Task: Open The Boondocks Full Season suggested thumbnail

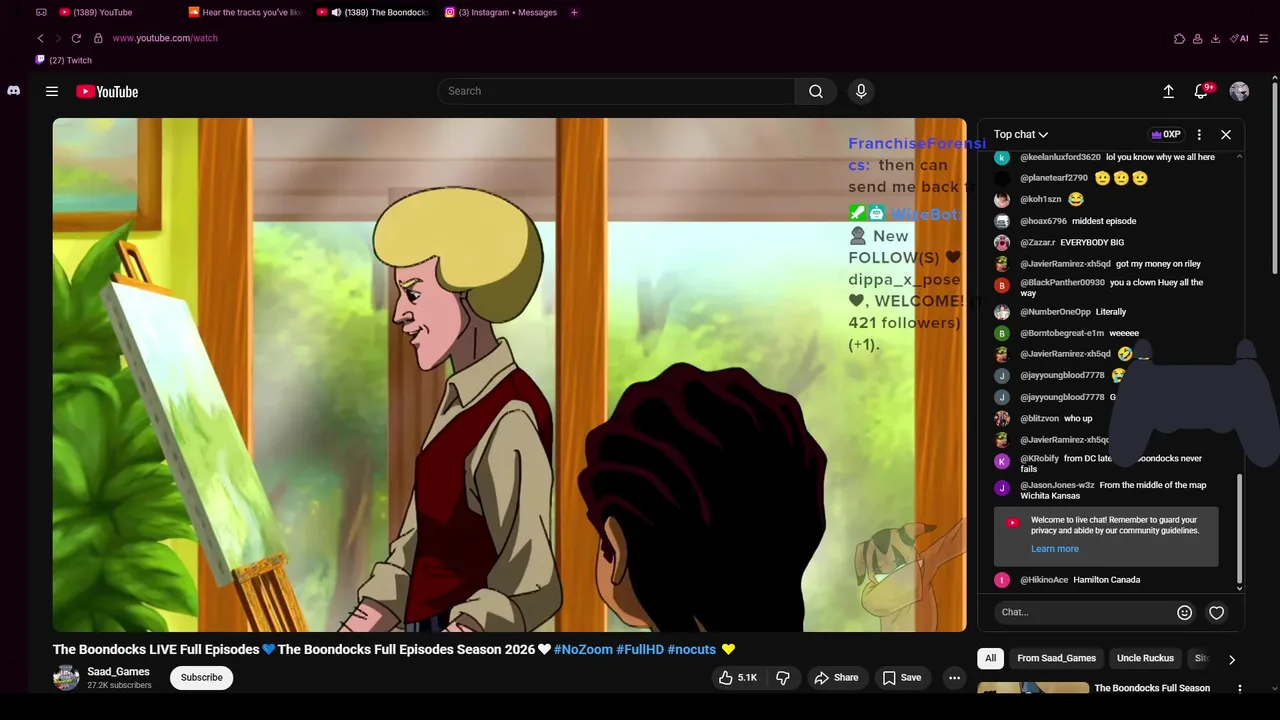Action: coord(1033,689)
